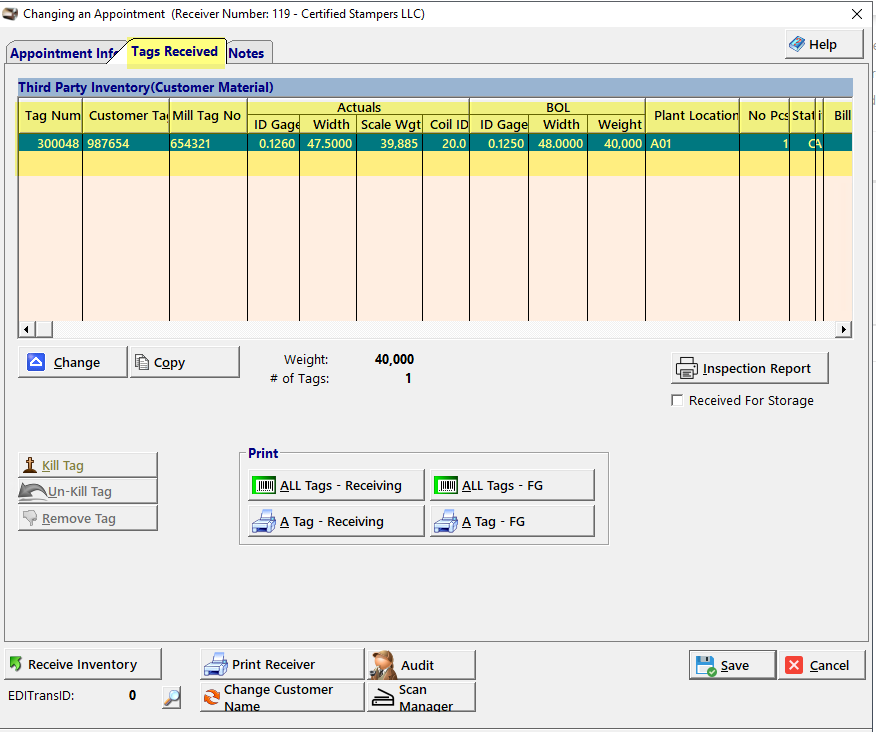This screenshot has height=732, width=876.
Task: Click the thumbs-down icon on Remove Tag
Action: pos(30,518)
